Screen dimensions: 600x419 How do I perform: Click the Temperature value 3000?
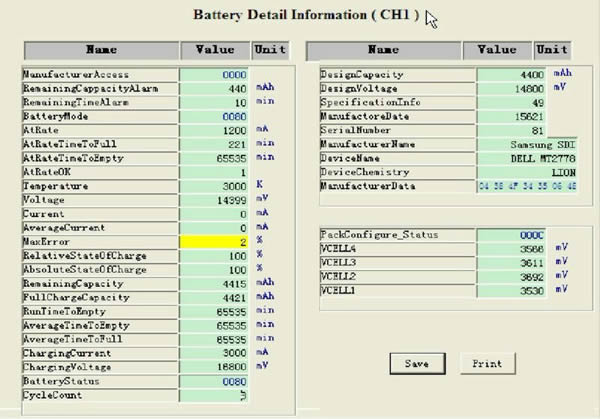coord(214,186)
